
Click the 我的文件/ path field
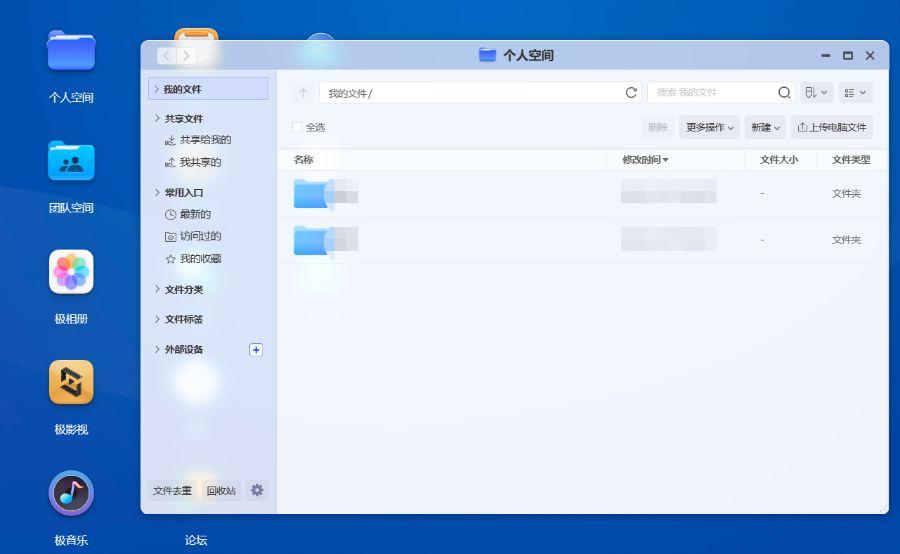[x=480, y=92]
